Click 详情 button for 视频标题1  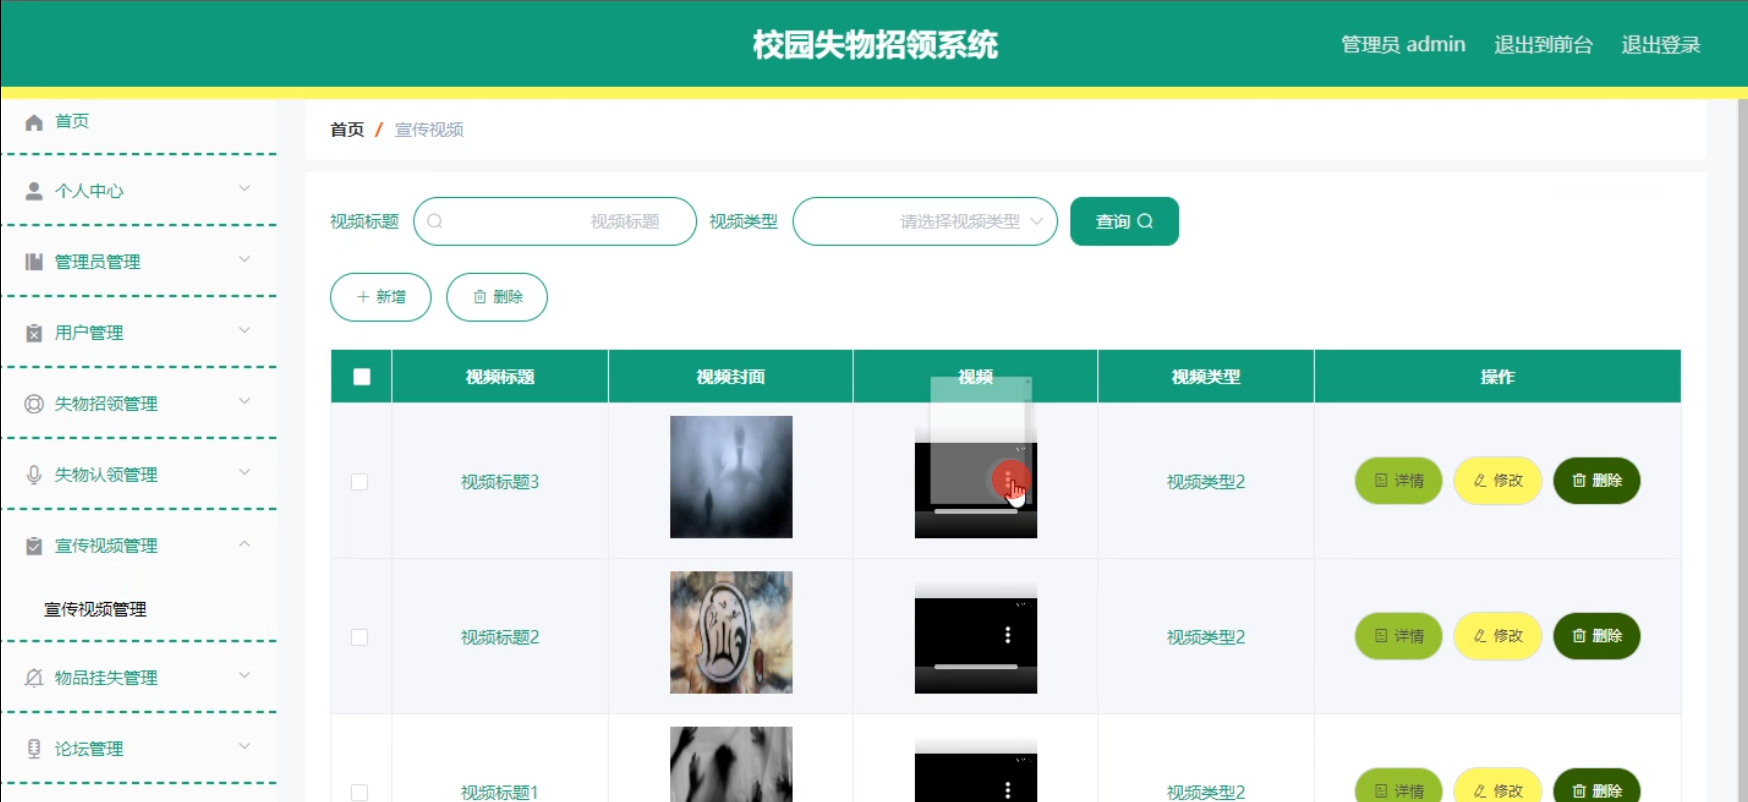point(1398,787)
